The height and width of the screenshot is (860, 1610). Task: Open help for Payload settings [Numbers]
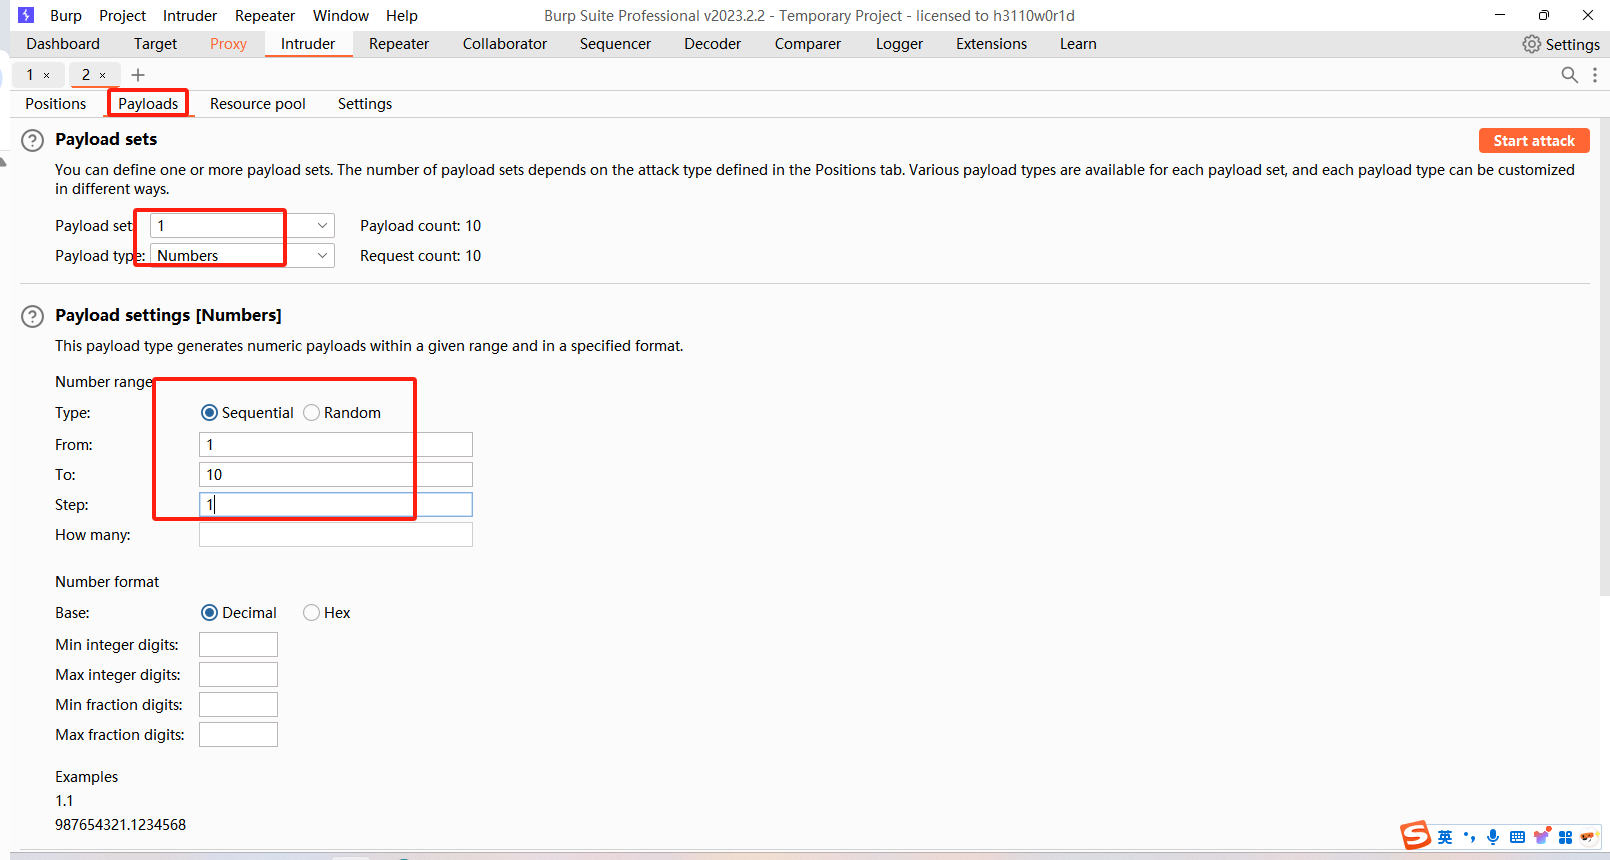(32, 316)
